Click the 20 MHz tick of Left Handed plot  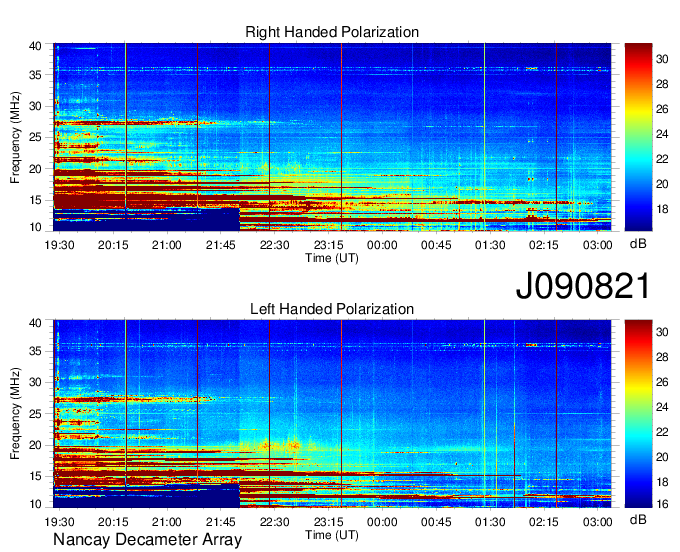click(x=35, y=445)
